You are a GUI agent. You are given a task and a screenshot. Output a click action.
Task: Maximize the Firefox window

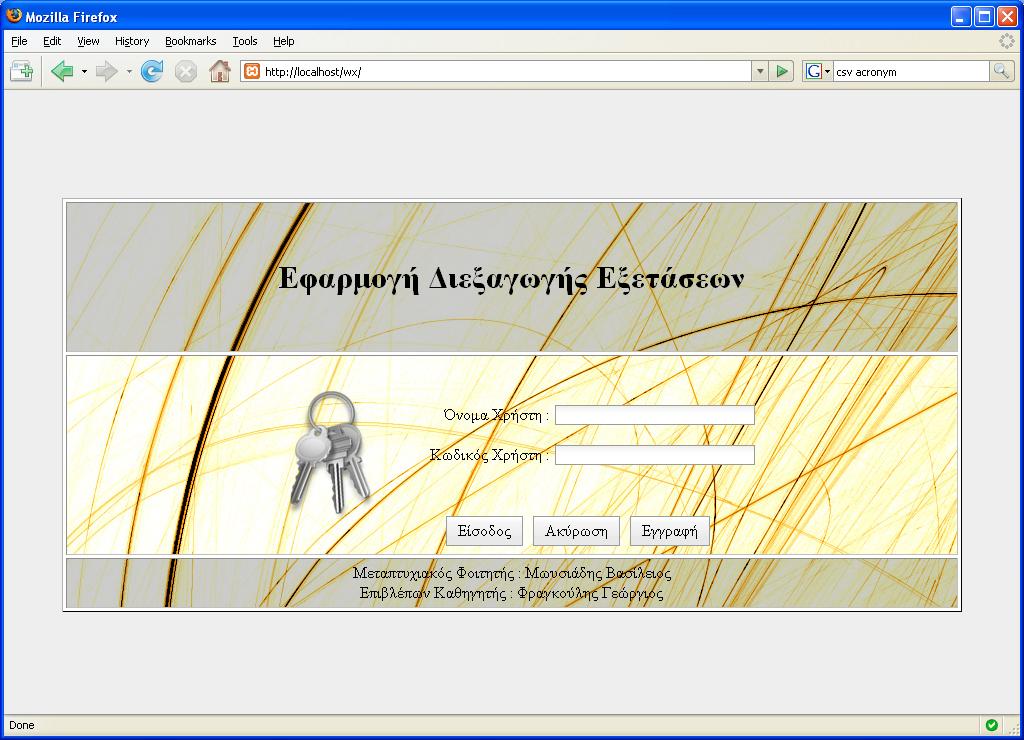984,16
